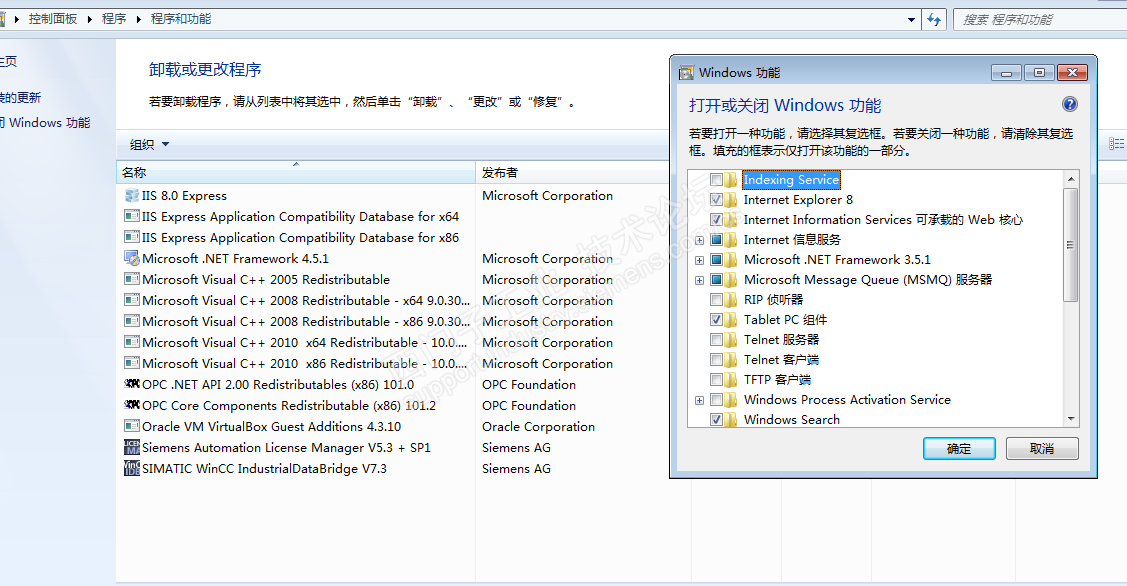Toggle the Microsoft Message Queue (MSMQ) 服务器 checkbox
The image size is (1127, 586).
716,280
